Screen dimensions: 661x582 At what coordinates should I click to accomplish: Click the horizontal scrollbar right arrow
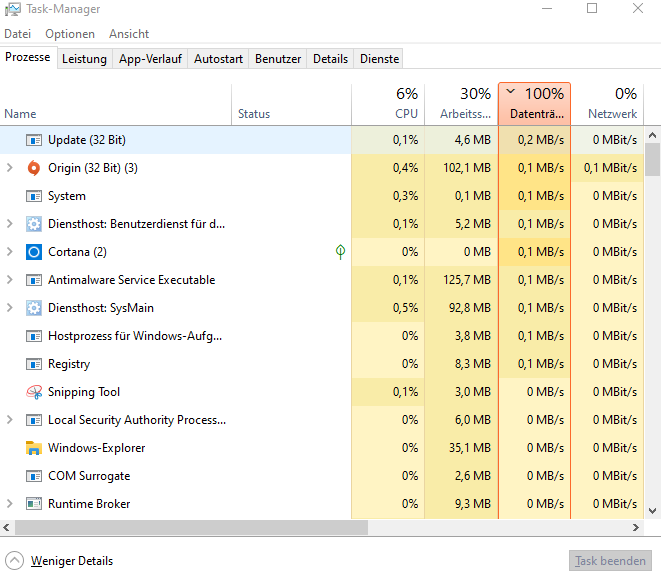(636, 528)
